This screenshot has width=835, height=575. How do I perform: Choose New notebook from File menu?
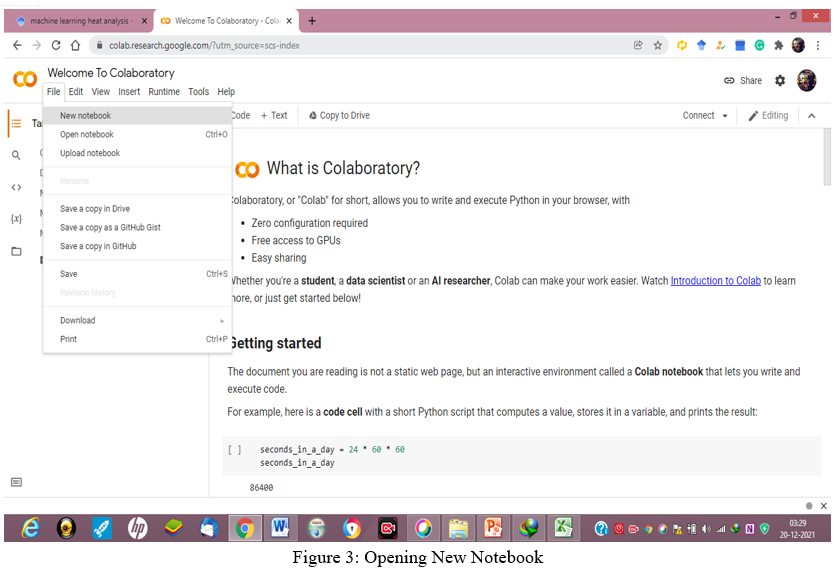click(137, 116)
